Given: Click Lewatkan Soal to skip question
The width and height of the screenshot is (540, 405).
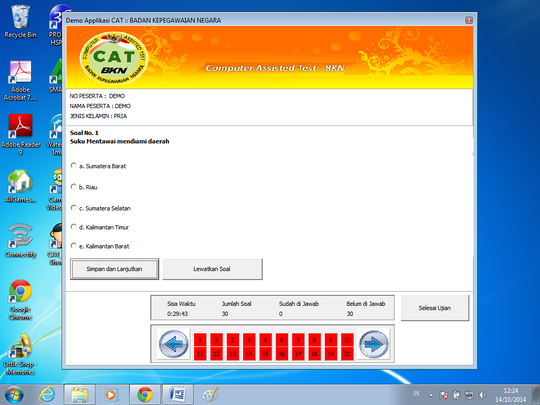Looking at the screenshot, I should [x=212, y=269].
